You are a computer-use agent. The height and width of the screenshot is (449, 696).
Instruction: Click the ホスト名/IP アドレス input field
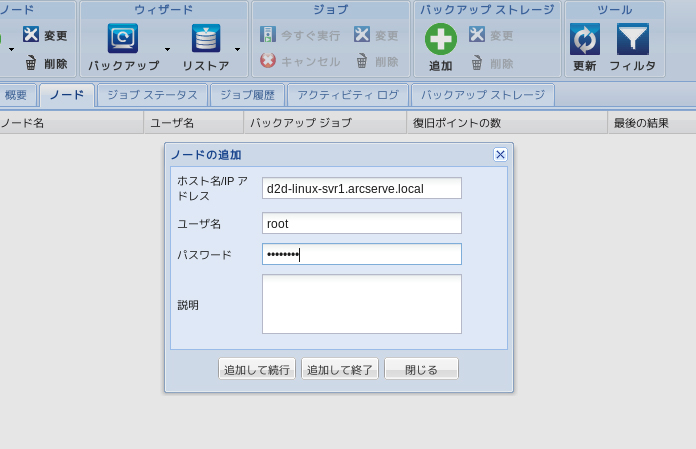362,188
